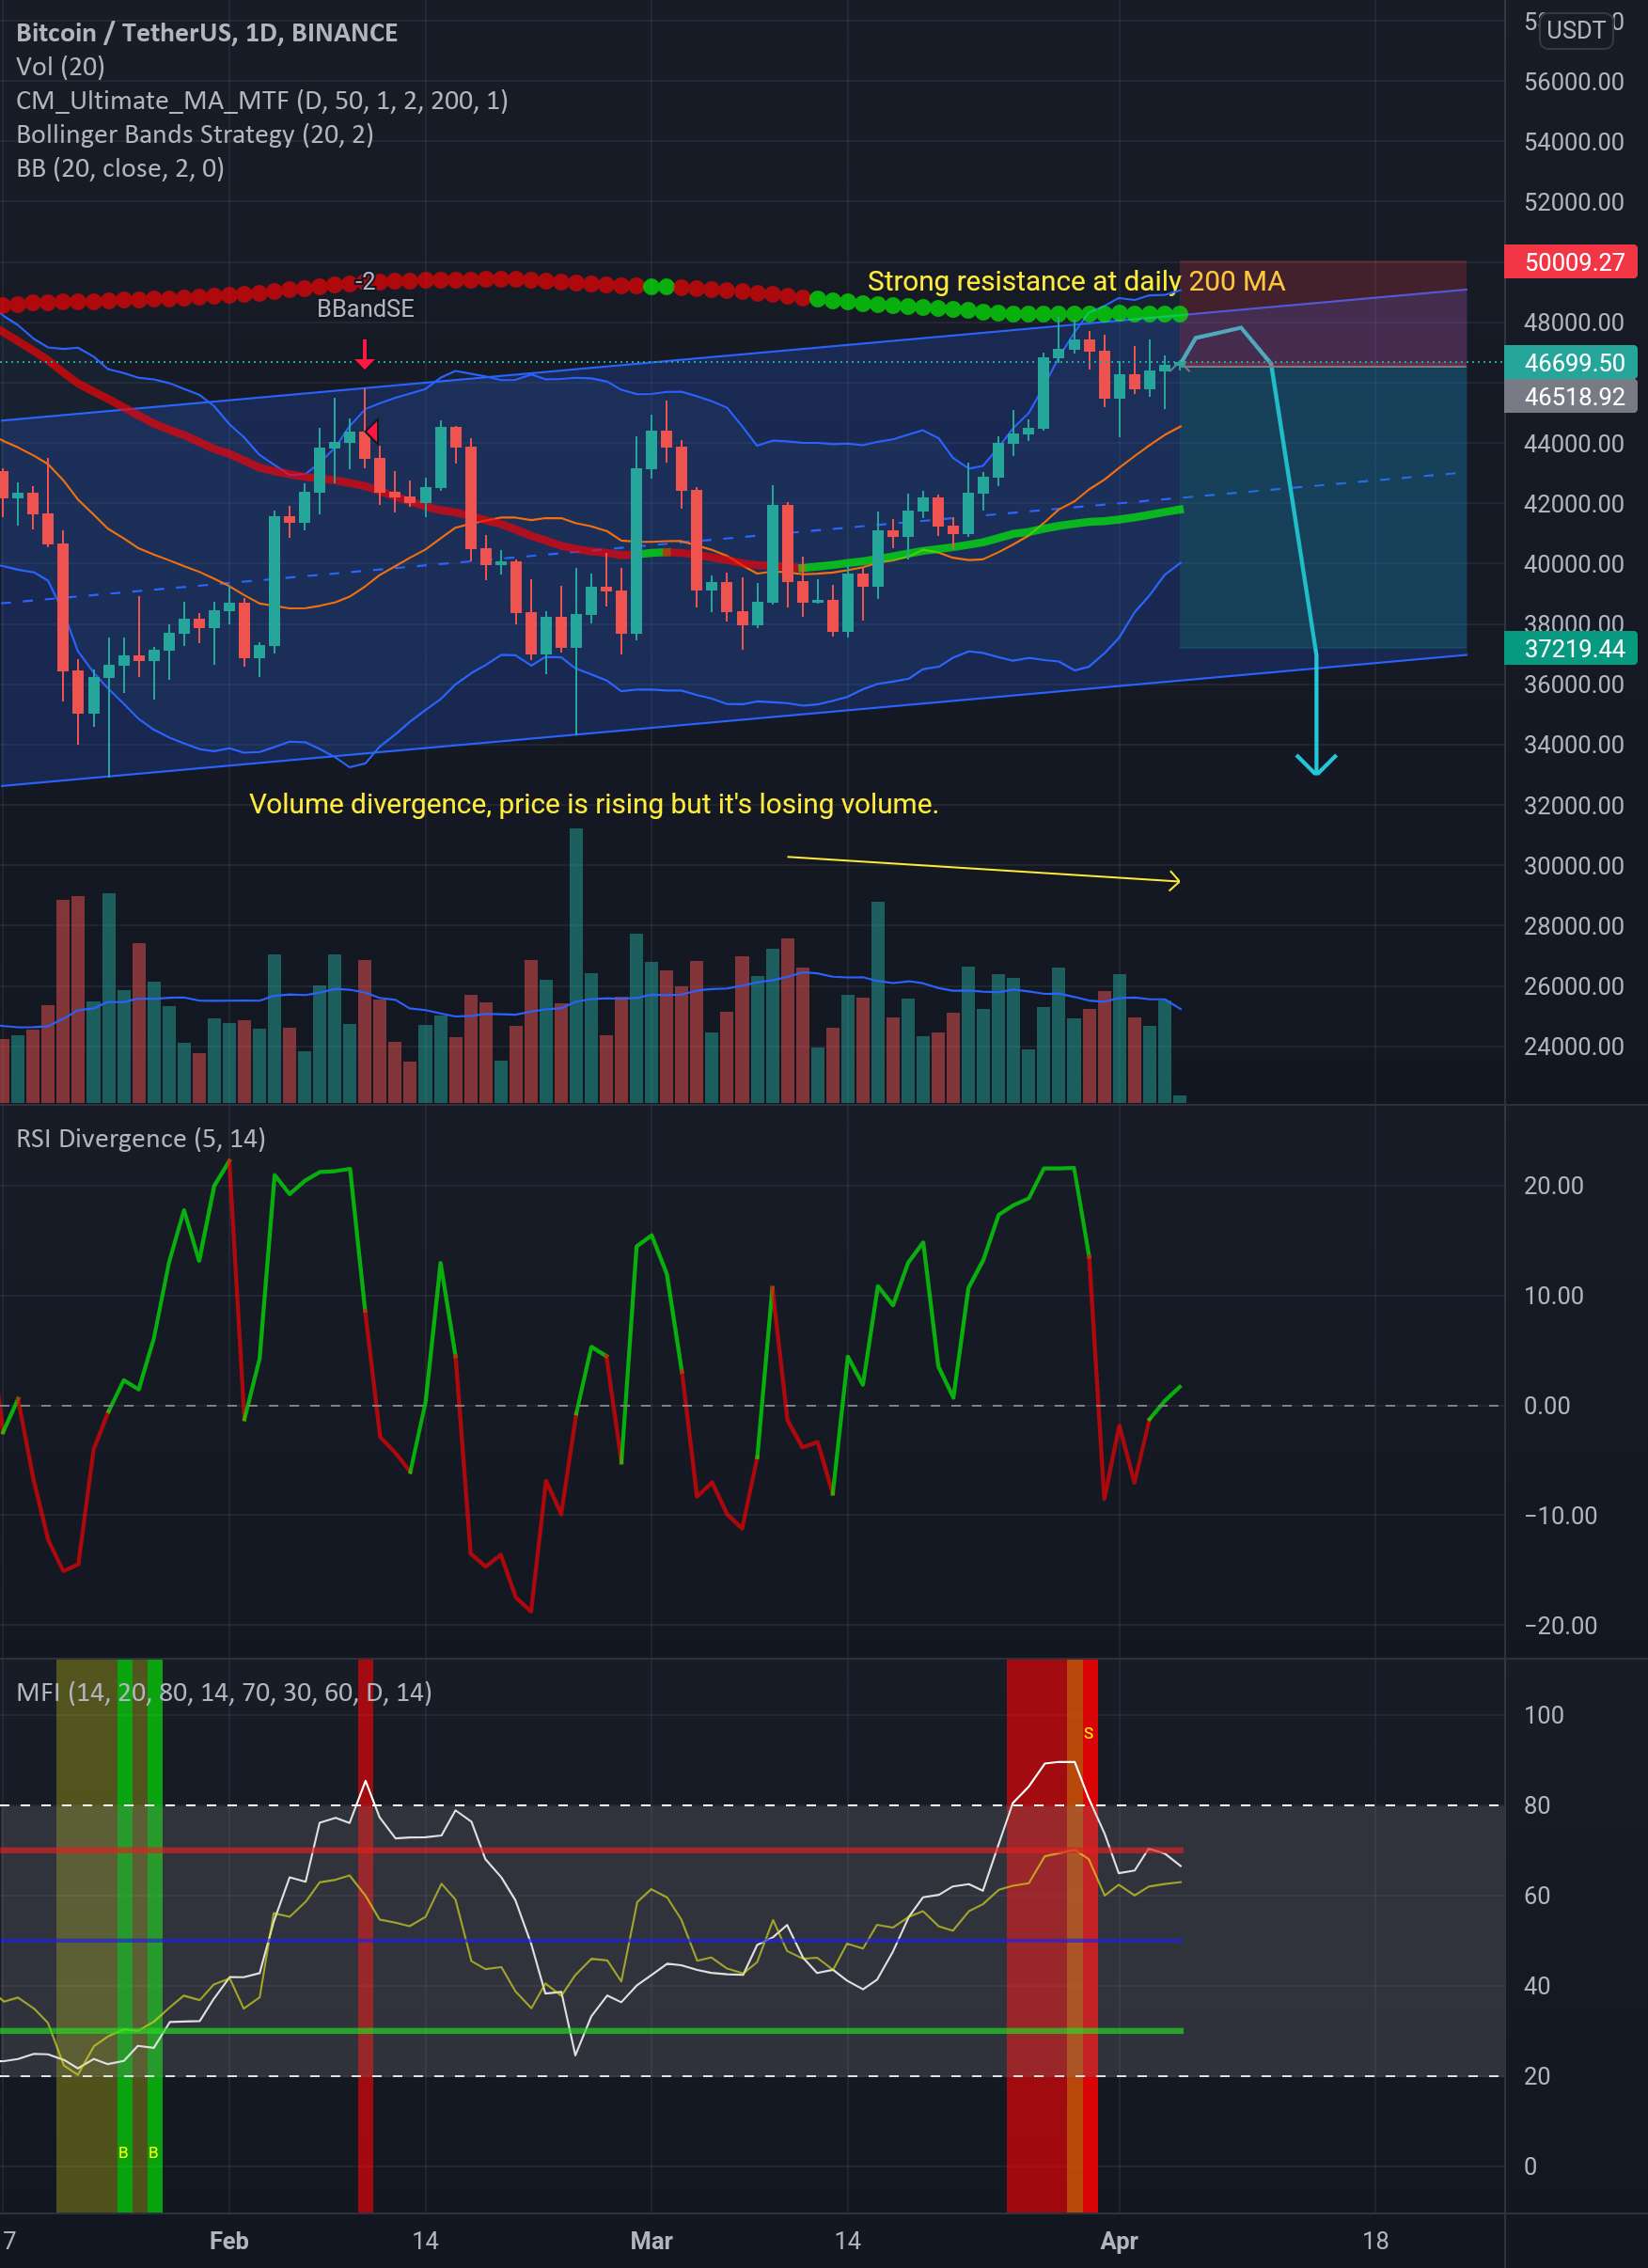Click the 30000.00 price axis label
Image resolution: width=1648 pixels, height=2268 pixels.
pos(1574,866)
